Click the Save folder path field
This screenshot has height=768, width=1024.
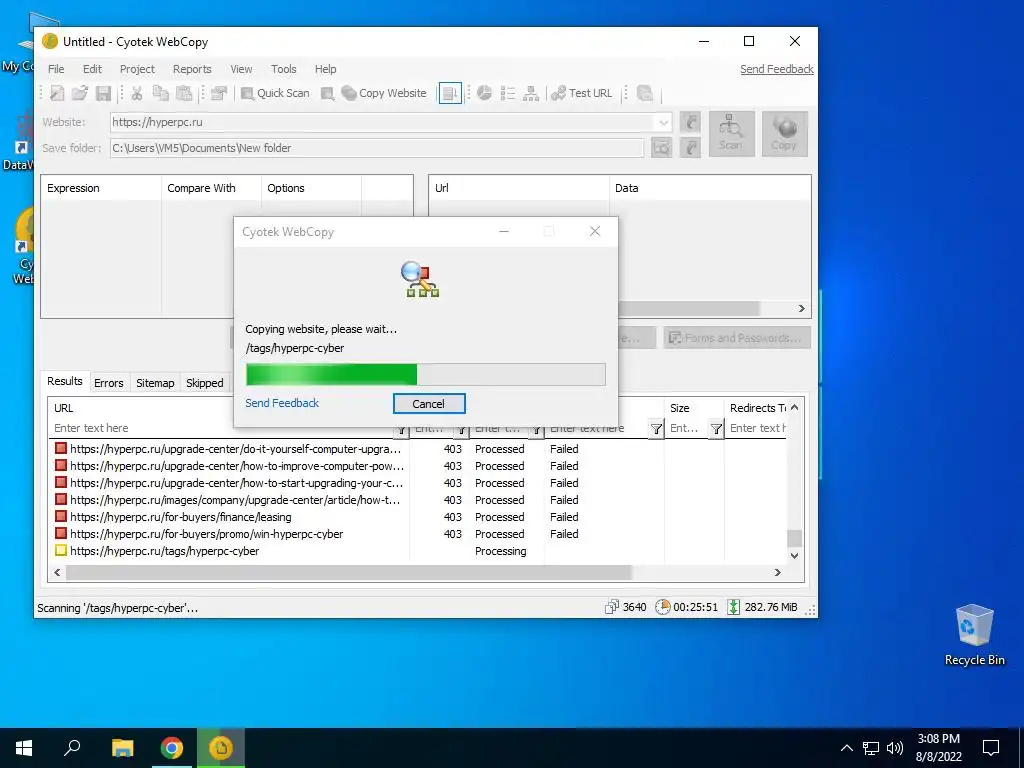pyautogui.click(x=377, y=148)
